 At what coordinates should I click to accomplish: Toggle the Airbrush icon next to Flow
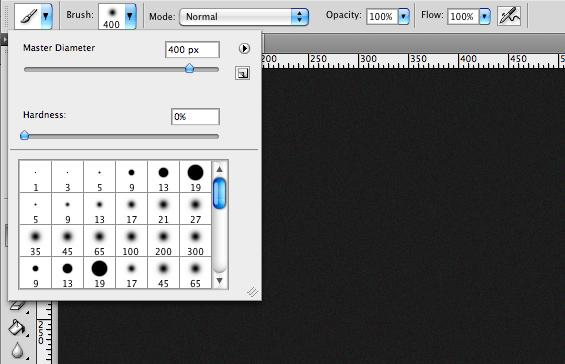509,16
